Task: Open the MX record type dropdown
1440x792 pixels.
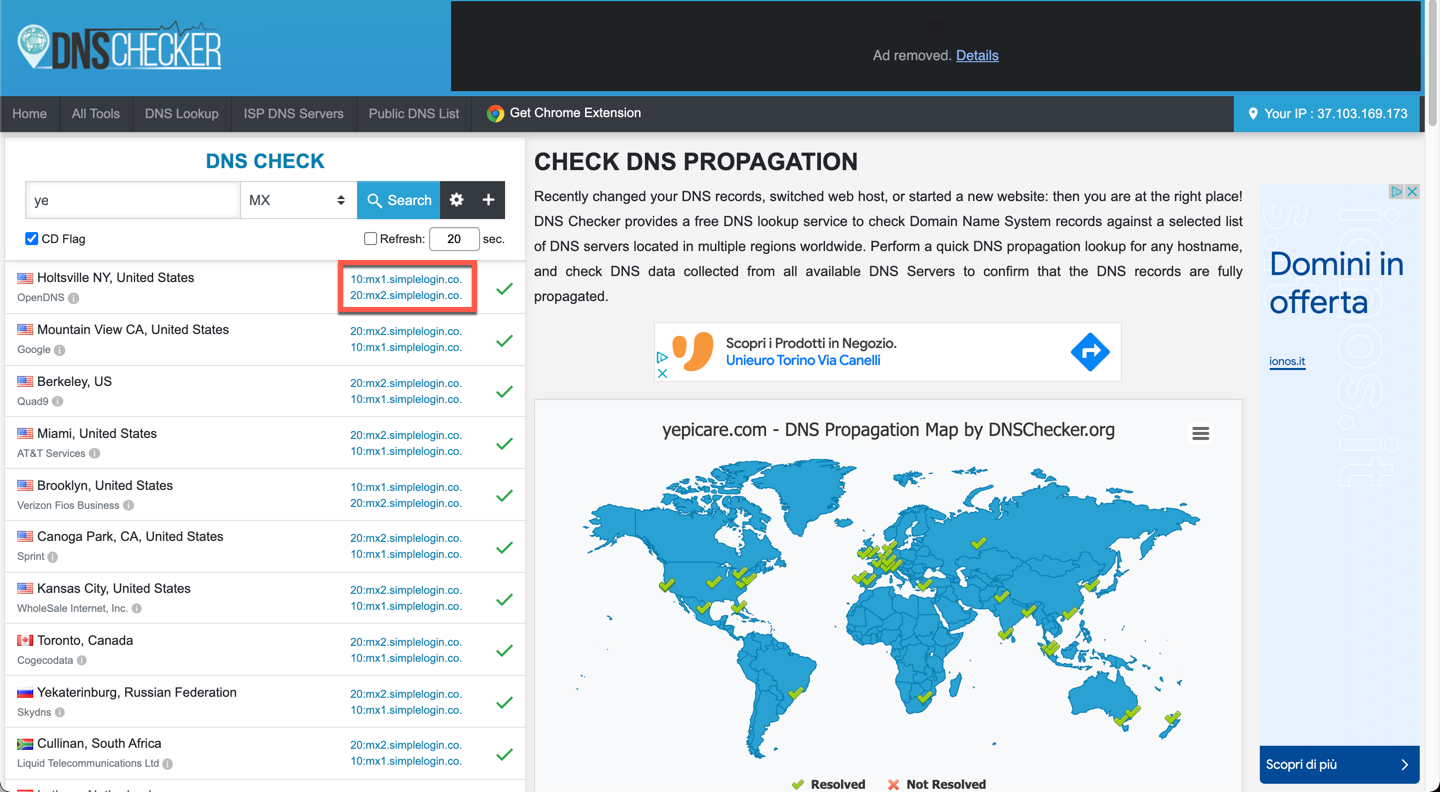Action: 297,200
